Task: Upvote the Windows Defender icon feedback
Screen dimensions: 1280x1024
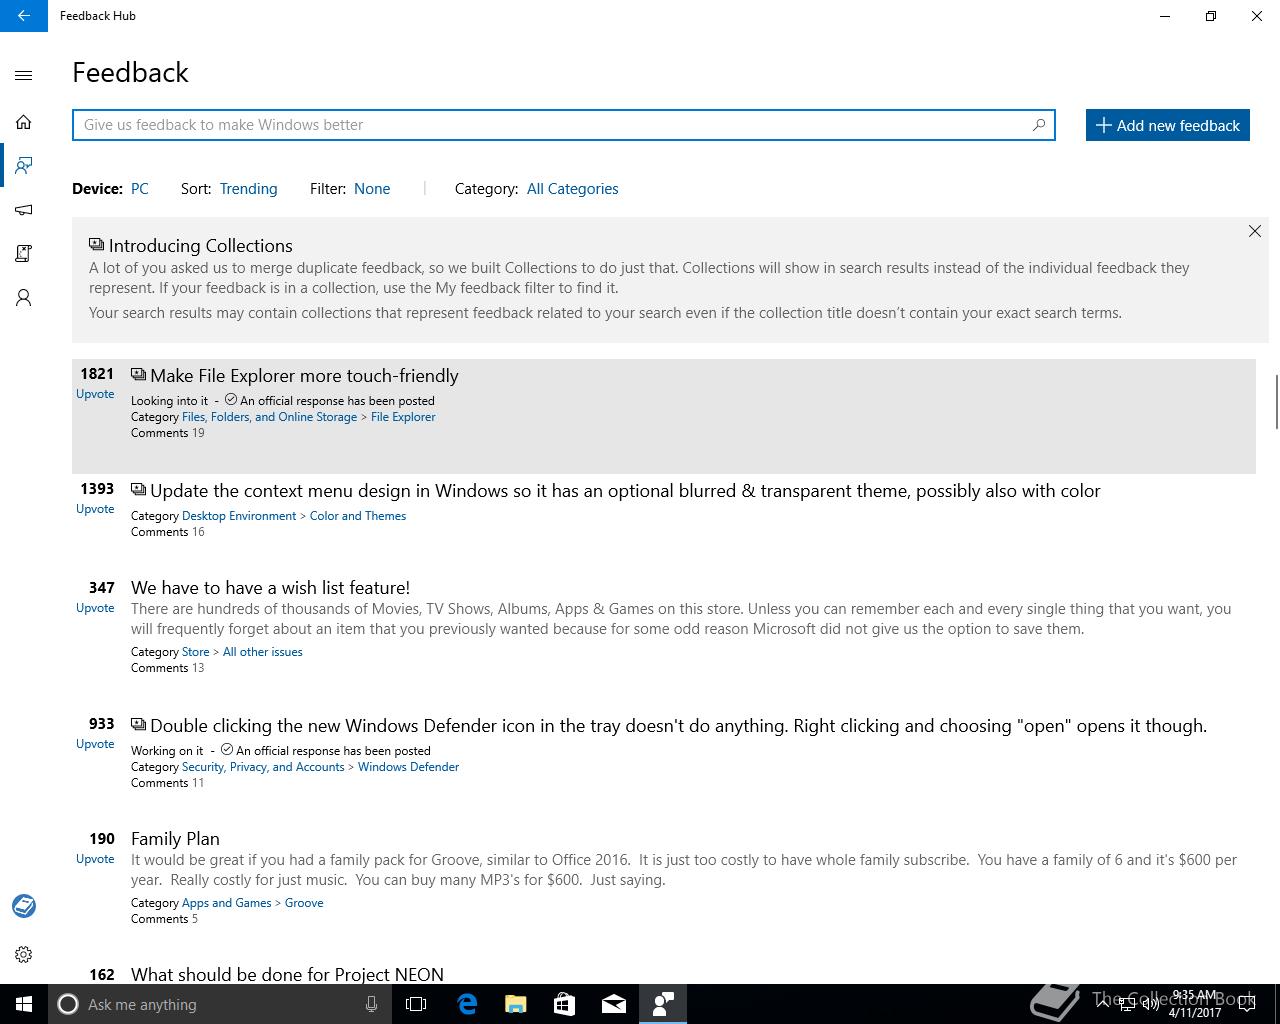Action: (95, 744)
